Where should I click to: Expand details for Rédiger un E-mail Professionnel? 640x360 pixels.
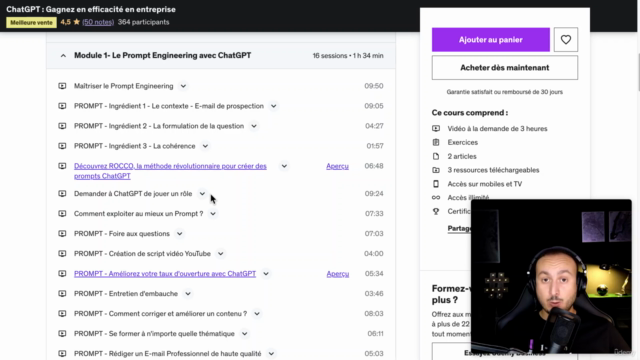pos(271,353)
